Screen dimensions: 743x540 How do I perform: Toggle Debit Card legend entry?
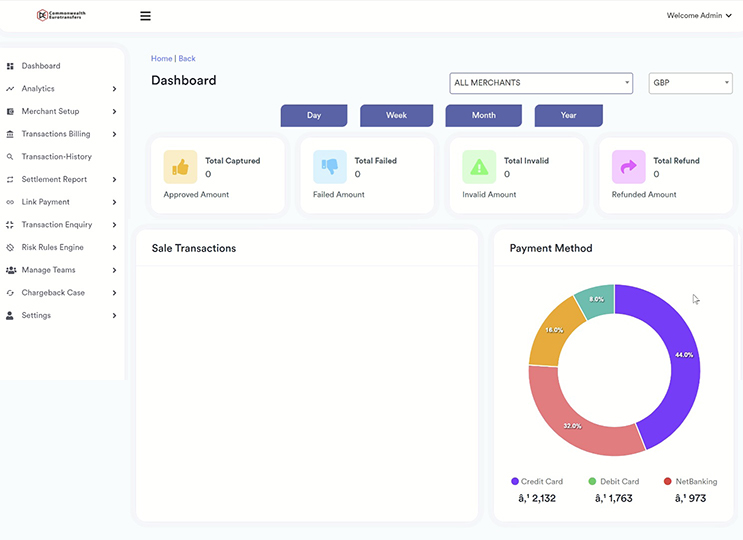614,481
